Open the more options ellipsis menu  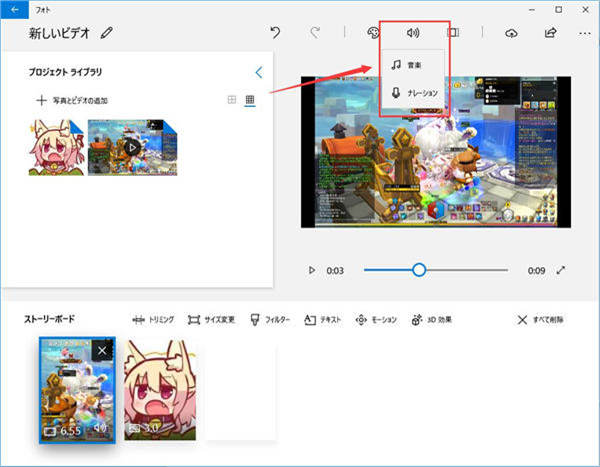click(x=585, y=33)
